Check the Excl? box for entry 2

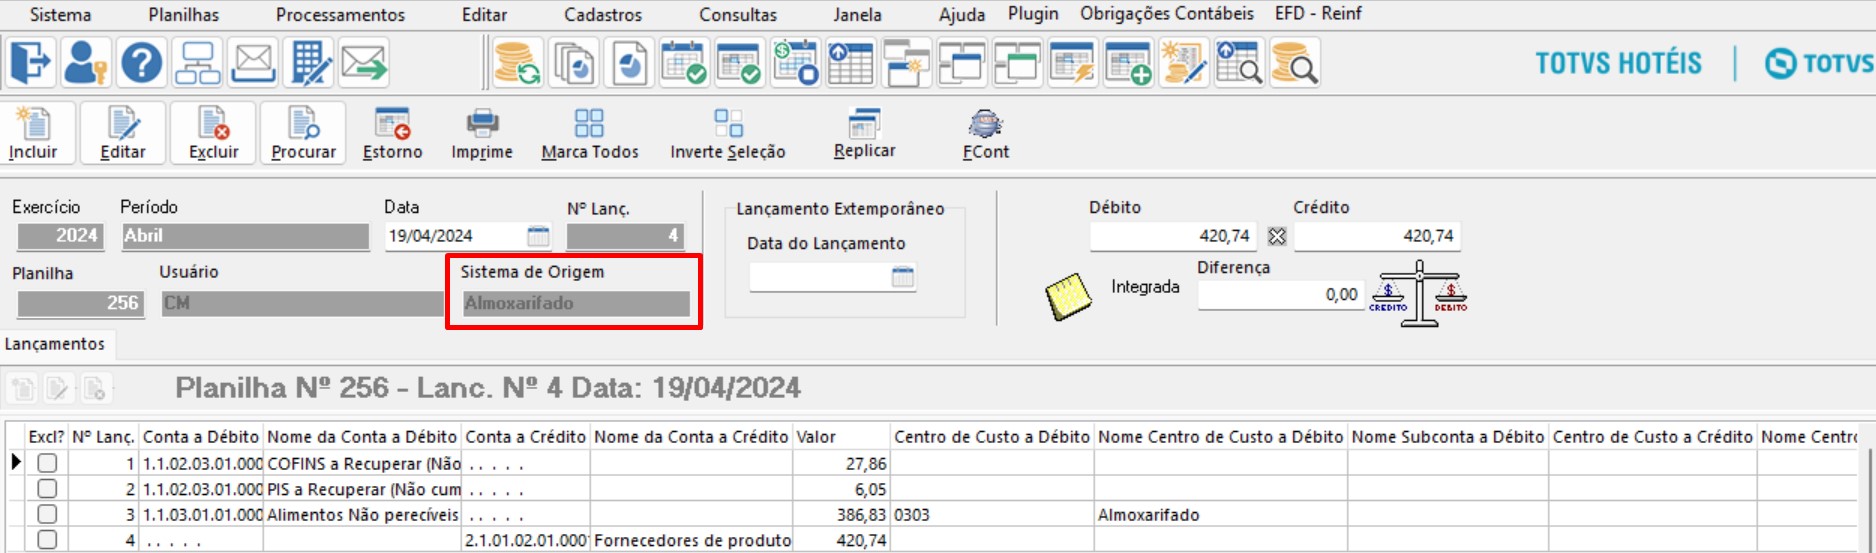(47, 489)
